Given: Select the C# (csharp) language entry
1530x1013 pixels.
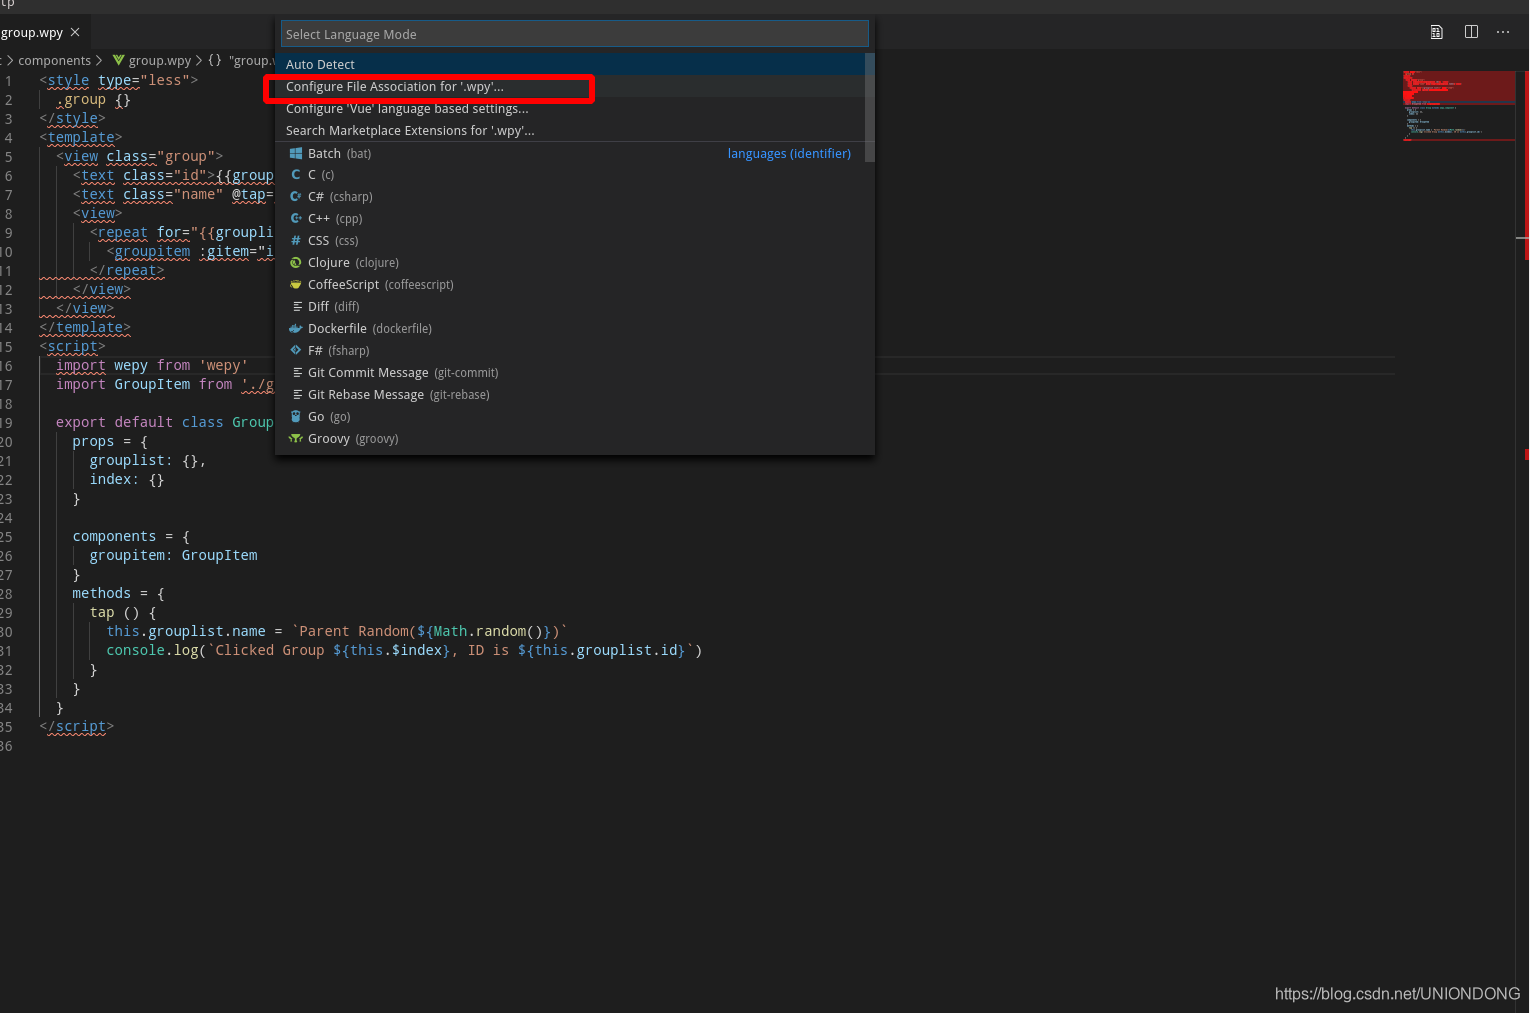Looking at the screenshot, I should 570,197.
